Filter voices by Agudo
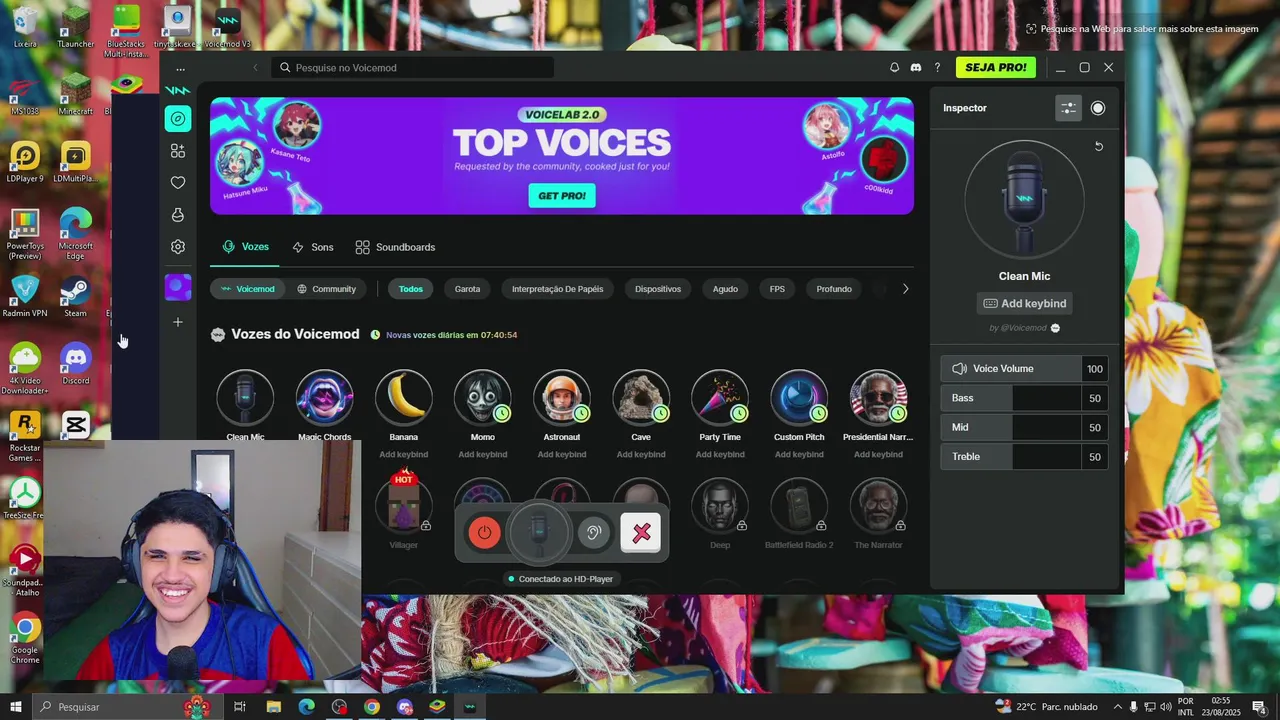 coord(725,289)
